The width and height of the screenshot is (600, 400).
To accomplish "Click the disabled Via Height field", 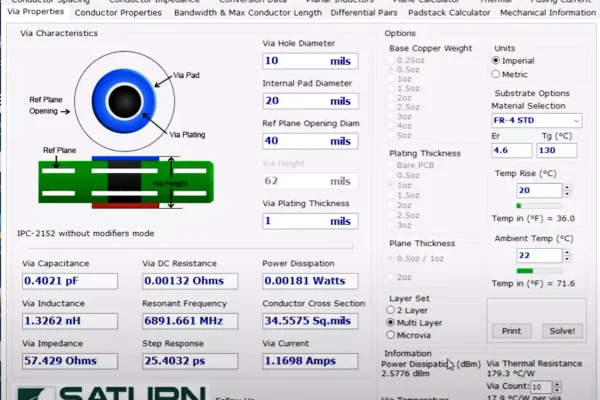I will (x=310, y=181).
